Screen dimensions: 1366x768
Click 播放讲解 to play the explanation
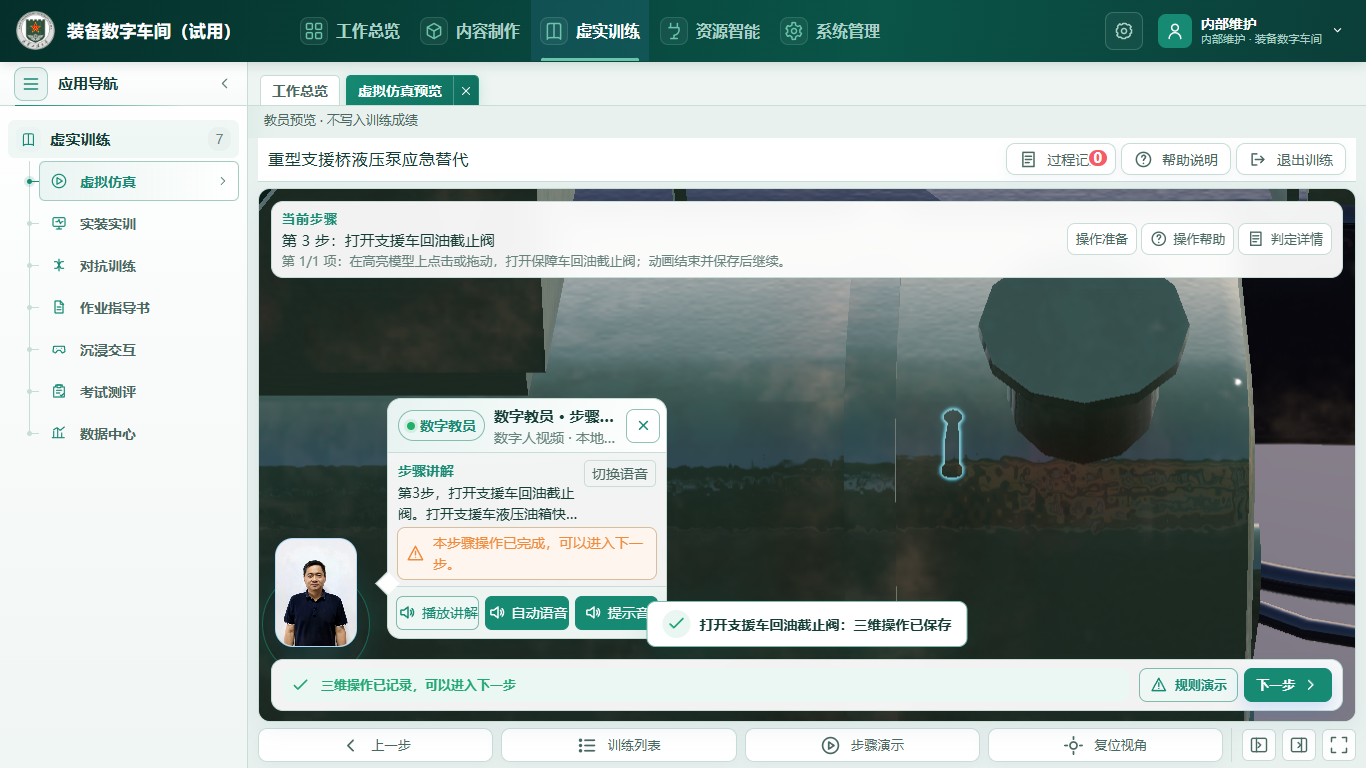click(x=438, y=613)
